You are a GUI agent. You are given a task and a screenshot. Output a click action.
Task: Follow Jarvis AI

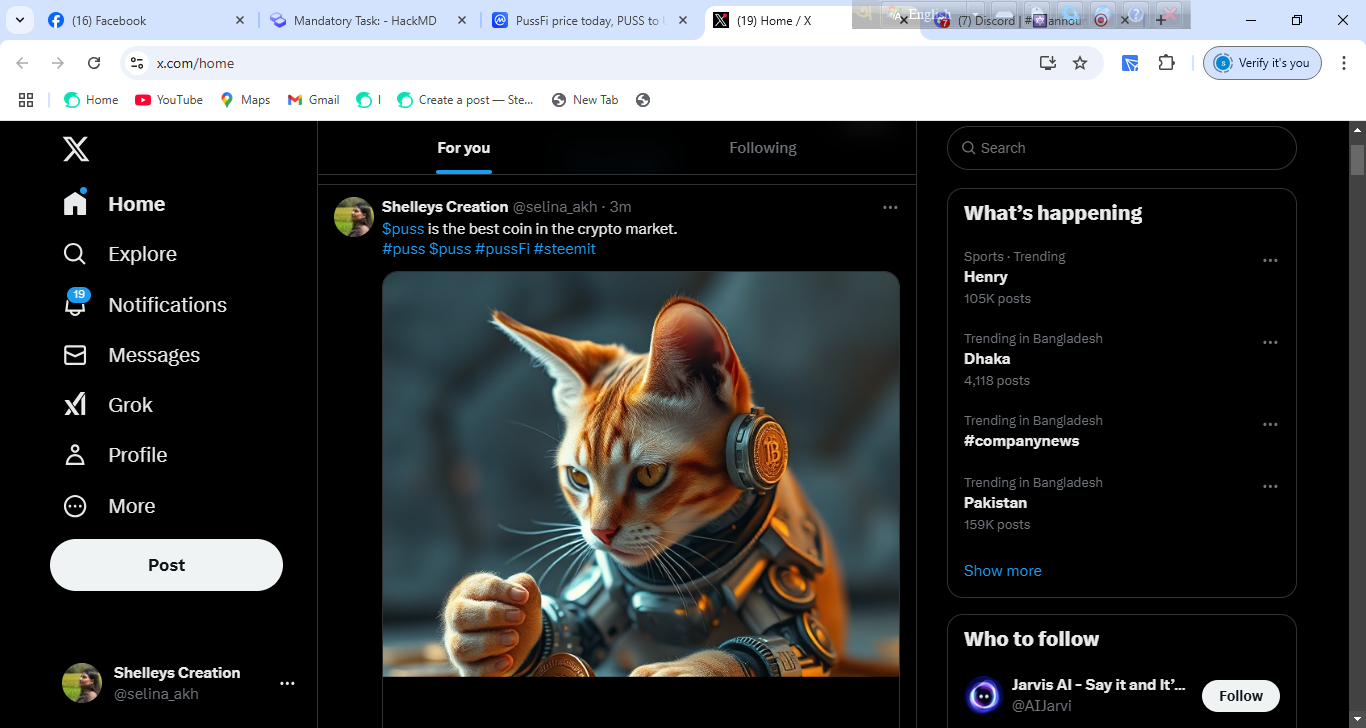pos(1240,696)
